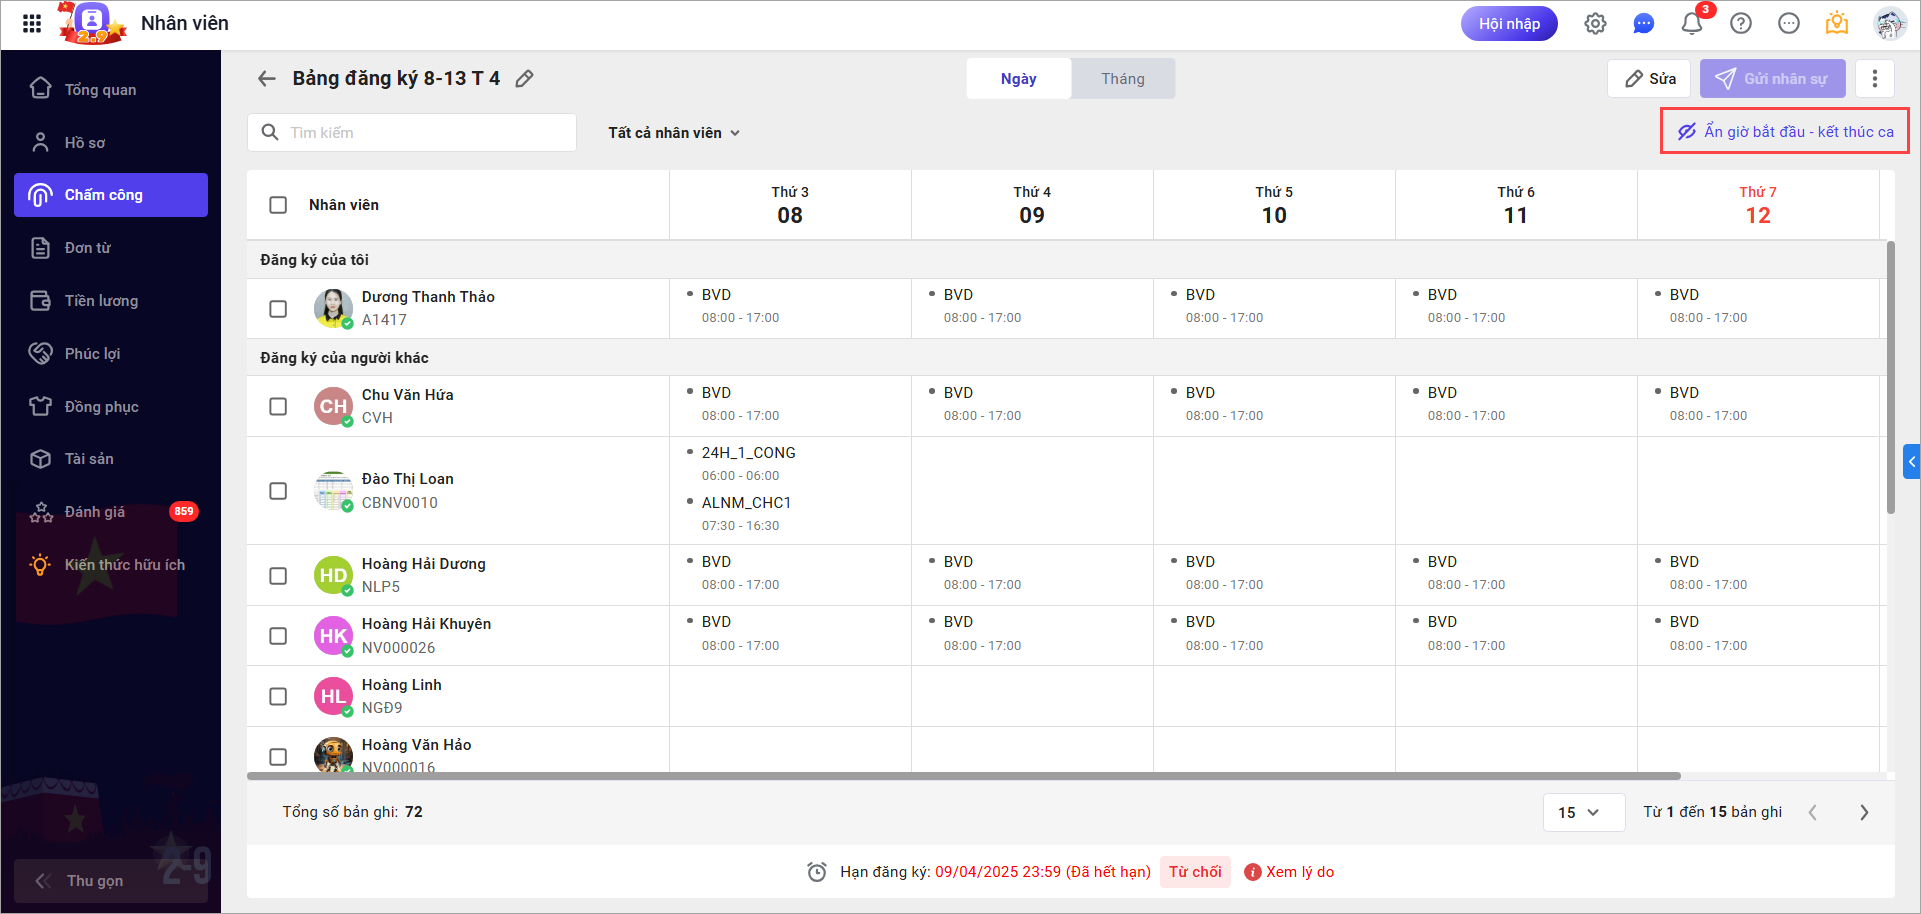The height and width of the screenshot is (914, 1921).
Task: Hide shift start and end times
Action: [x=1785, y=132]
